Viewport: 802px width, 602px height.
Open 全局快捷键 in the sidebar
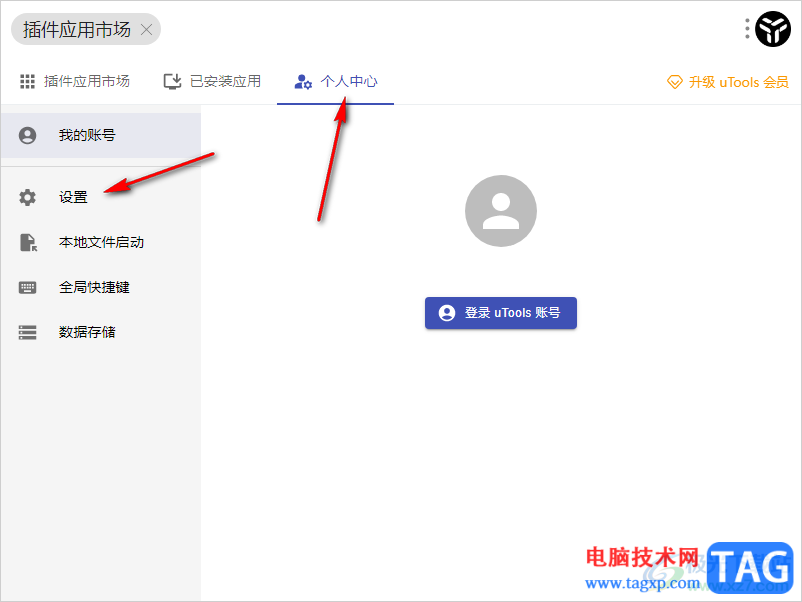(x=101, y=287)
